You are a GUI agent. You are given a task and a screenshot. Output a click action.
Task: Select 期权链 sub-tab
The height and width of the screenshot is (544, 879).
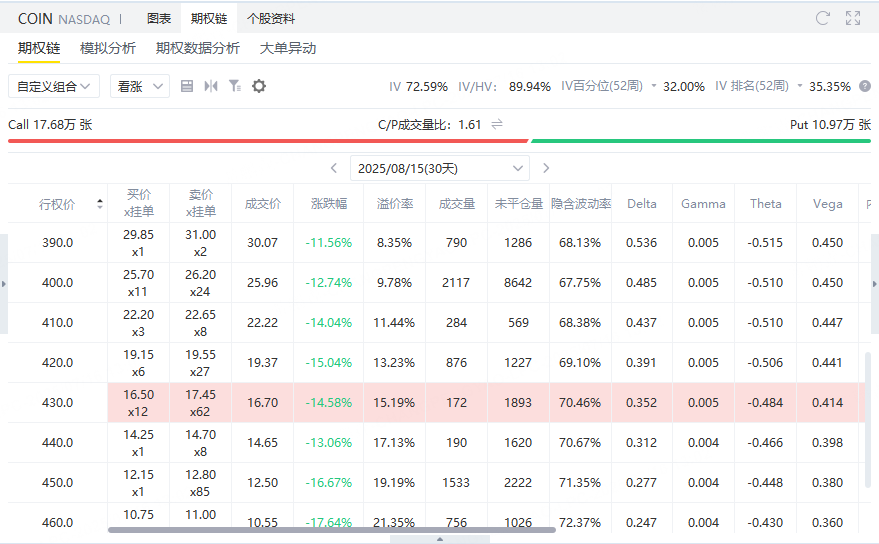click(x=39, y=48)
